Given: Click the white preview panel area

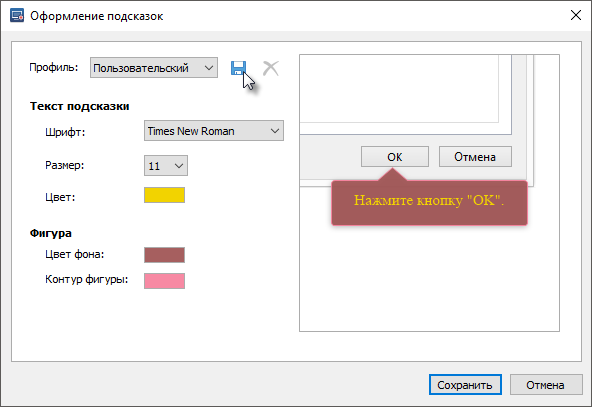Looking at the screenshot, I should (429, 278).
